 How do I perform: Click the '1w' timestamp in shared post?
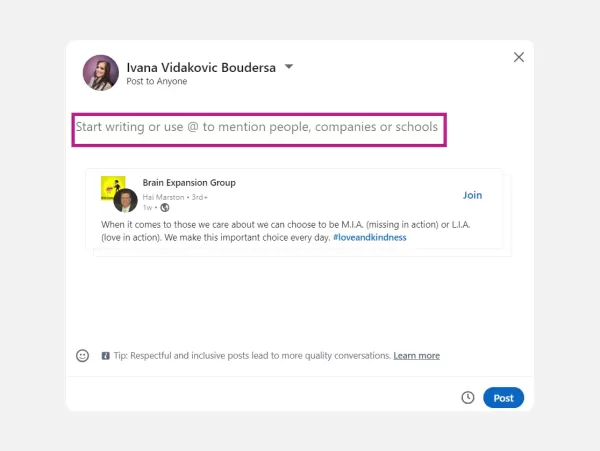click(148, 207)
